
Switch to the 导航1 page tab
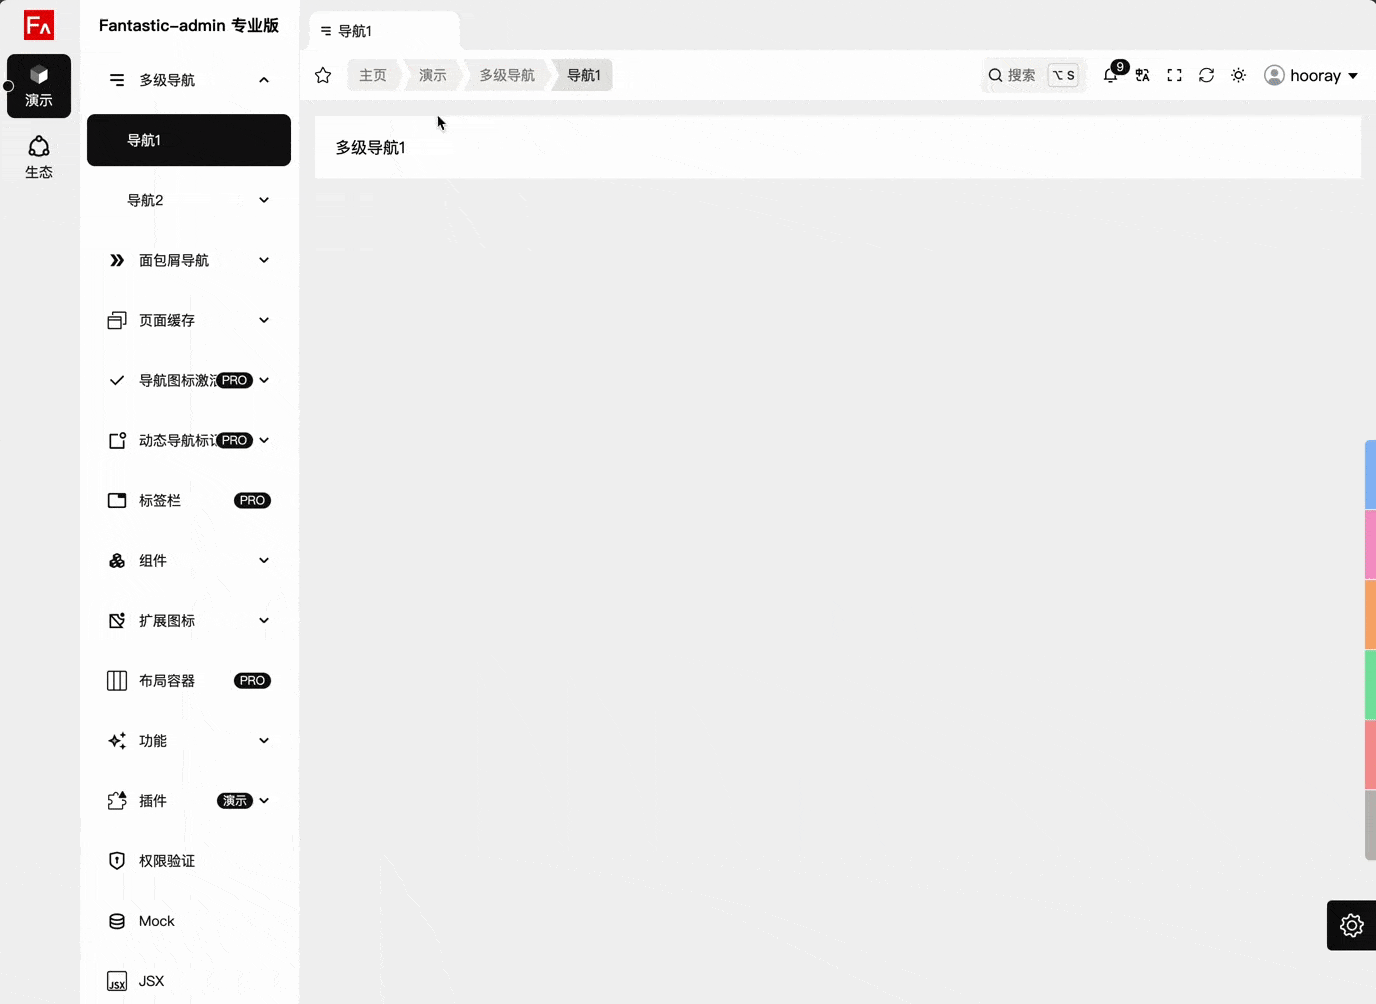(385, 31)
